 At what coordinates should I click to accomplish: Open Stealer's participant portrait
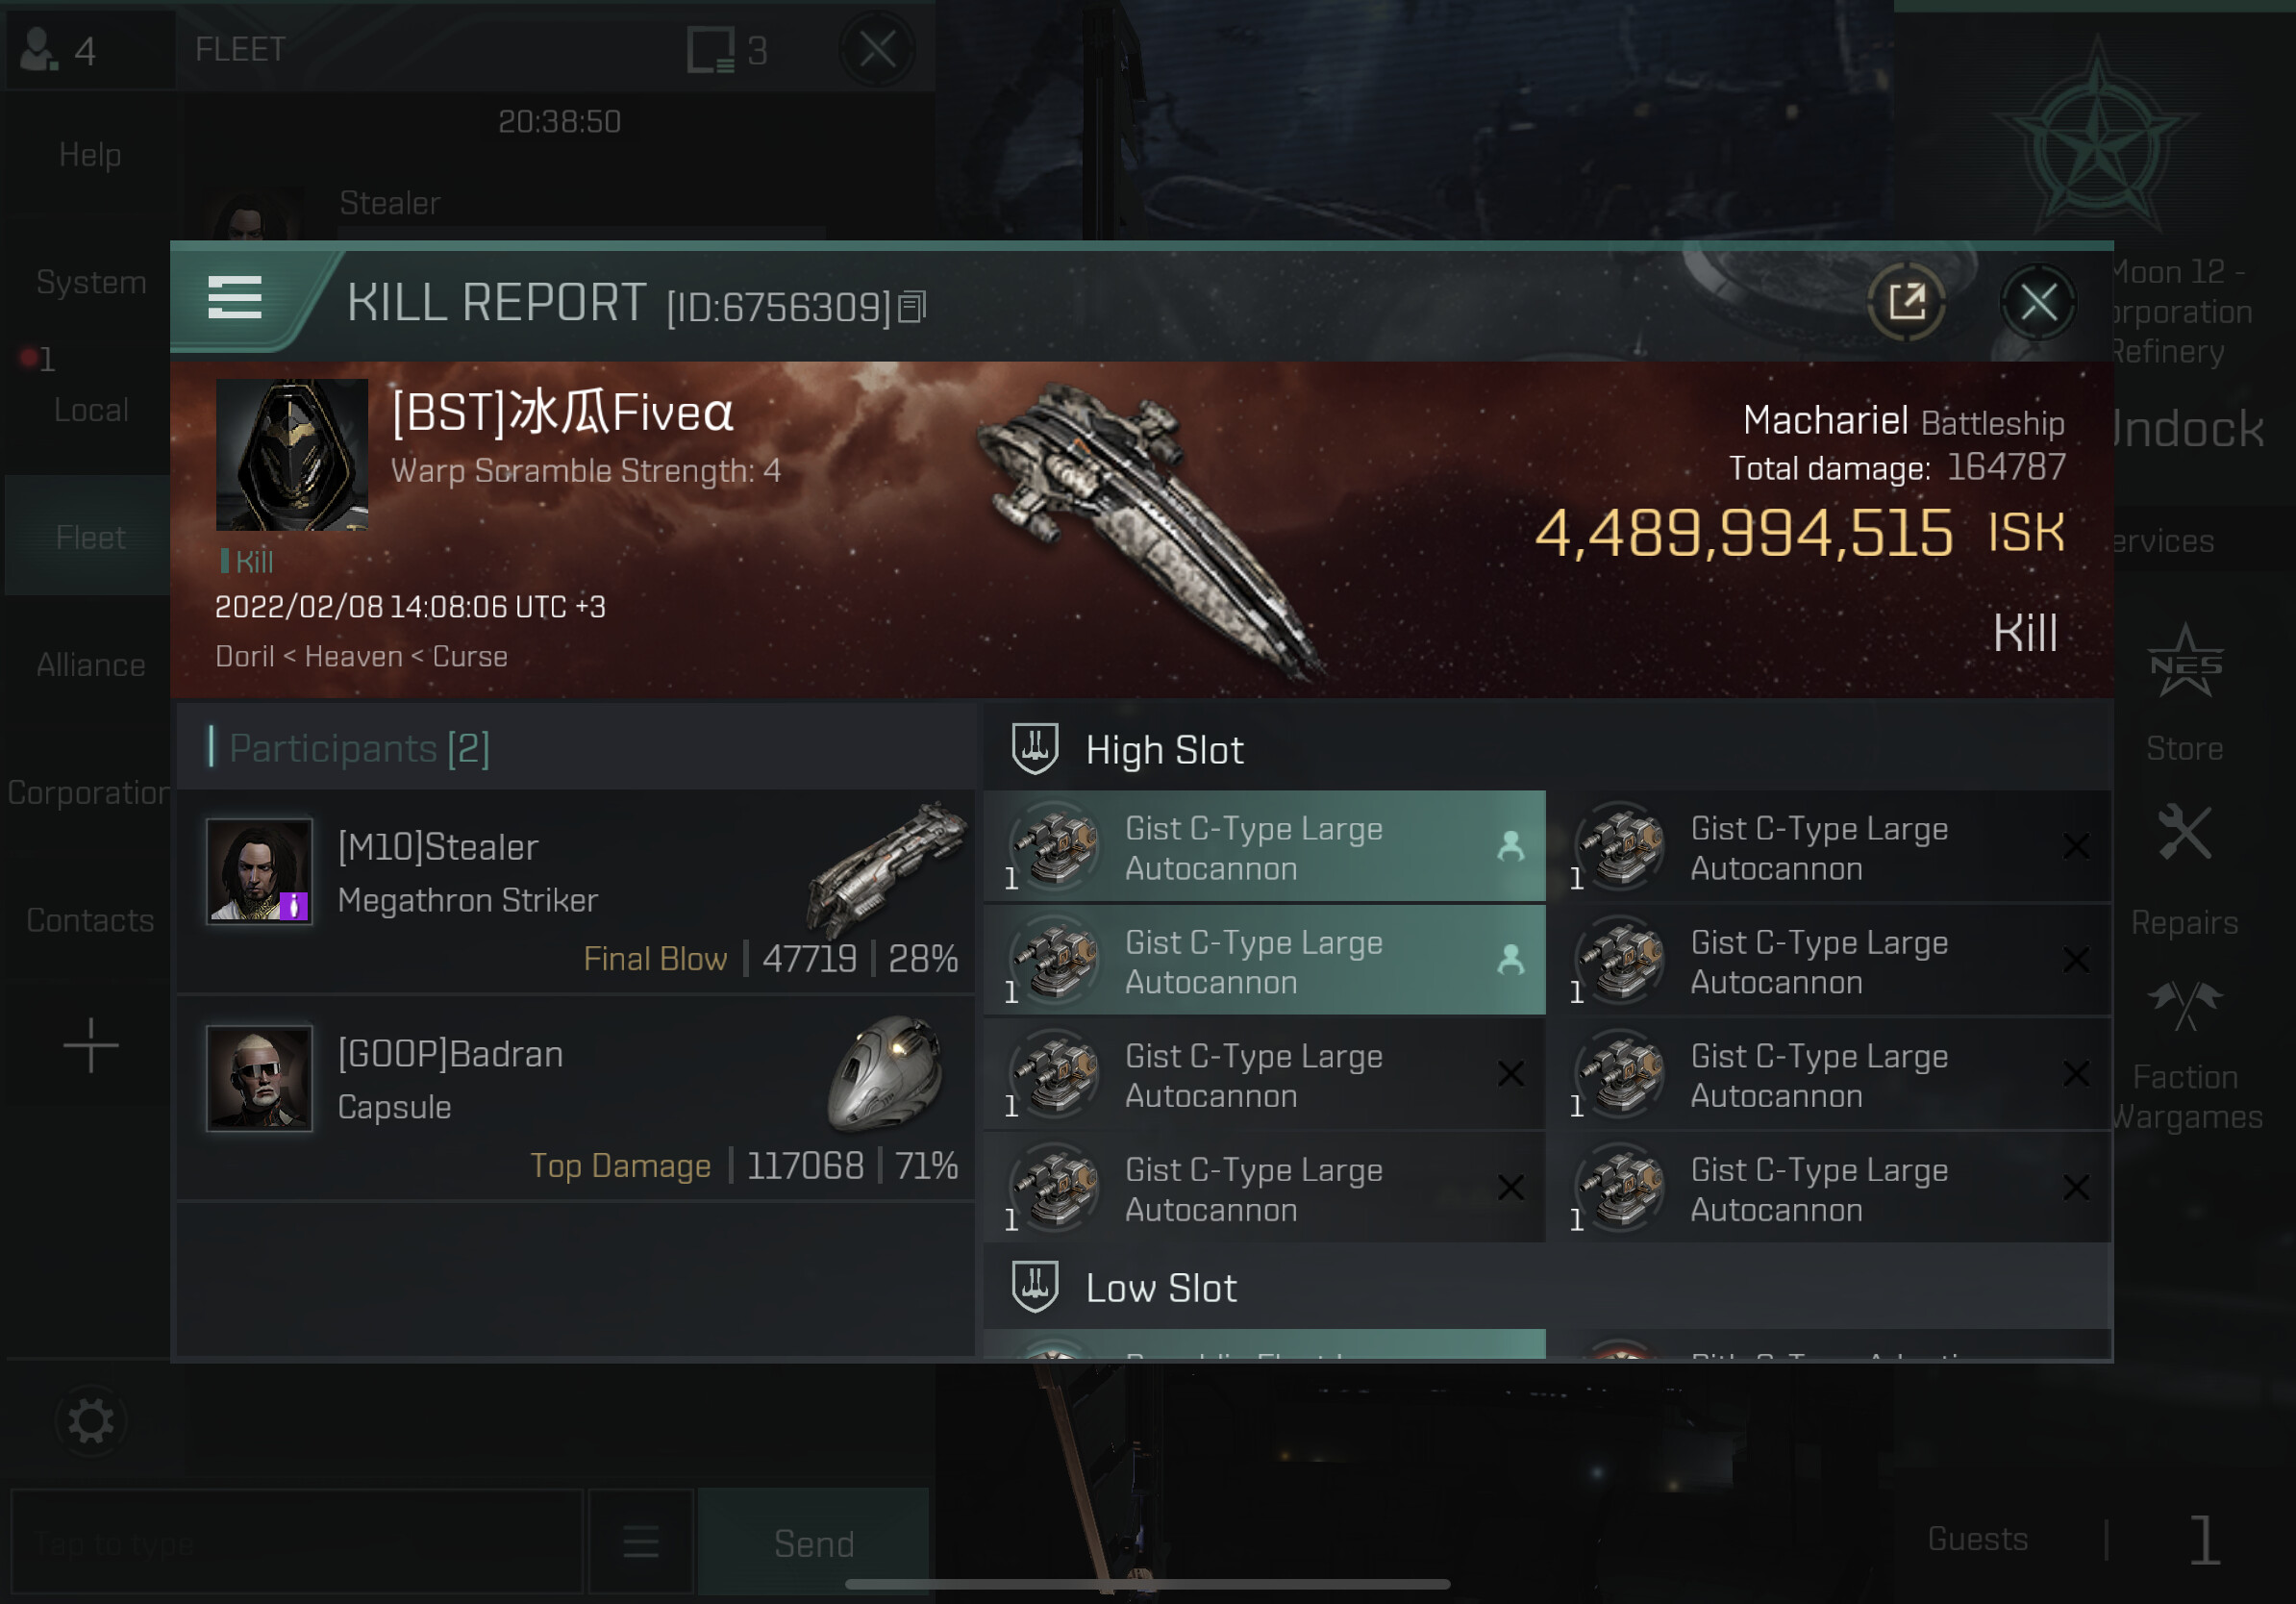(259, 870)
